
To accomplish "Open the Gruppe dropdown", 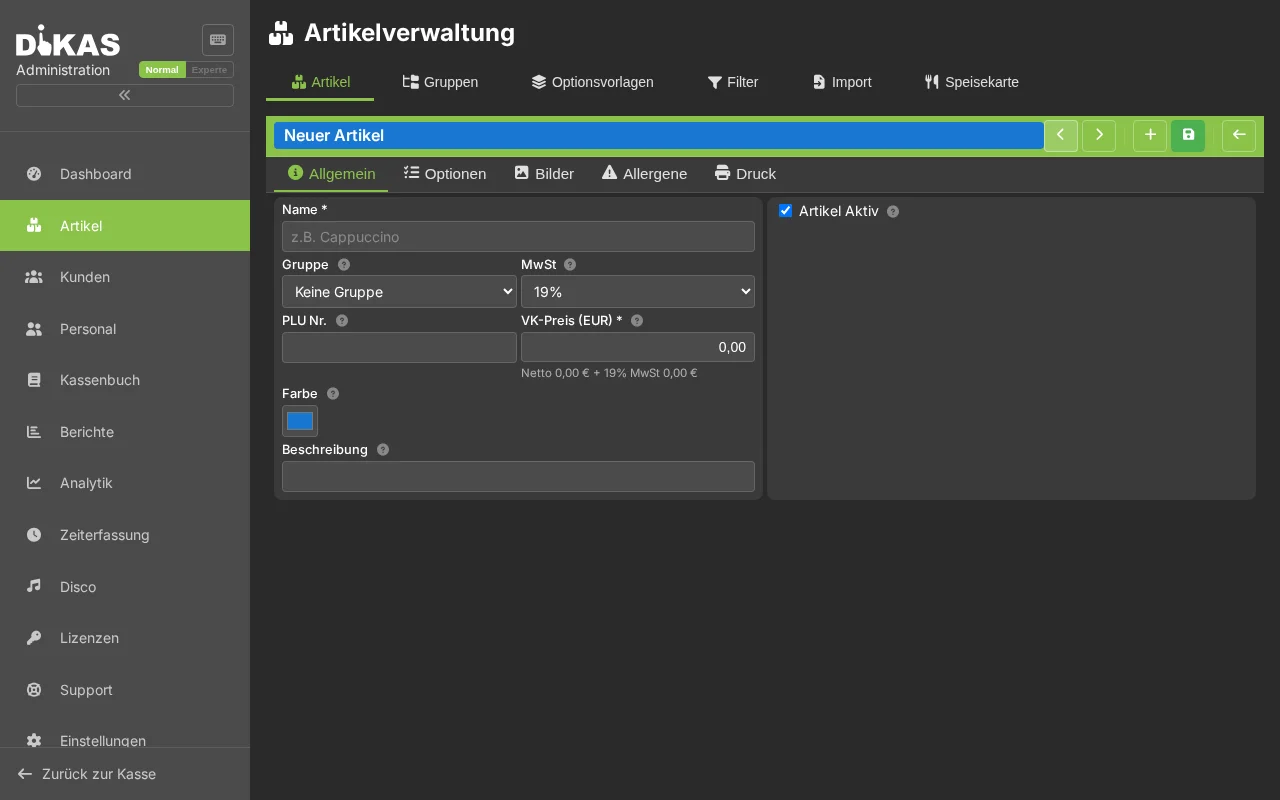I will pos(399,292).
